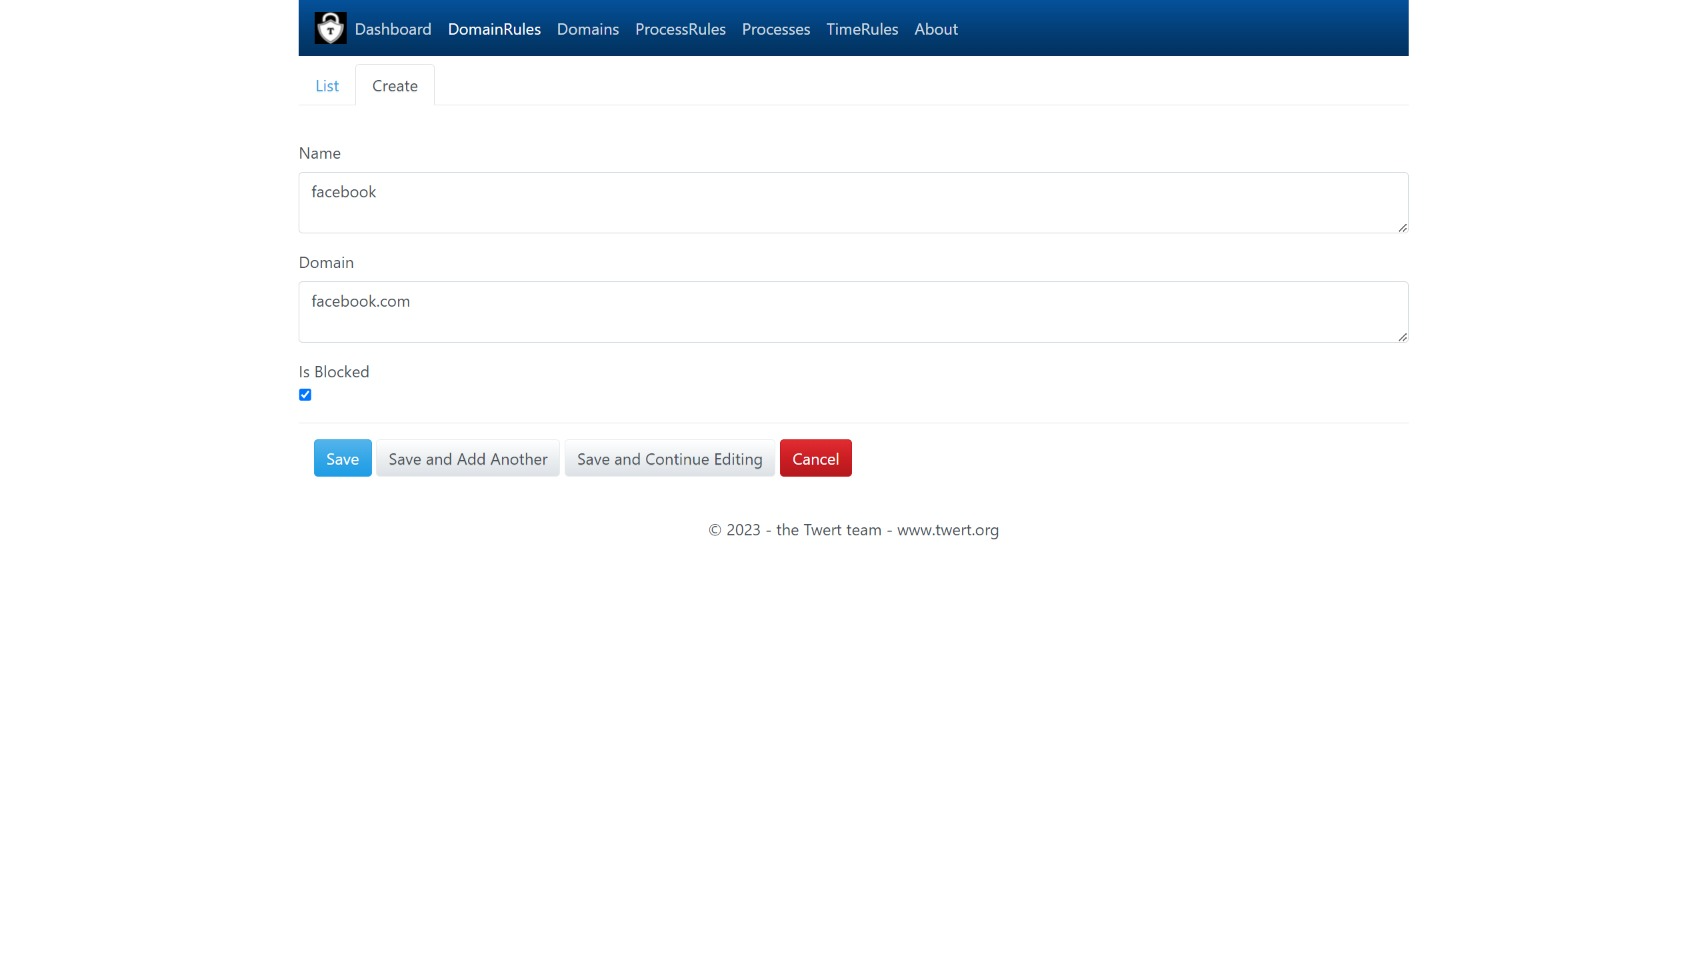The width and height of the screenshot is (1707, 960).
Task: Go to DomainRules in navbar
Action: click(x=494, y=29)
